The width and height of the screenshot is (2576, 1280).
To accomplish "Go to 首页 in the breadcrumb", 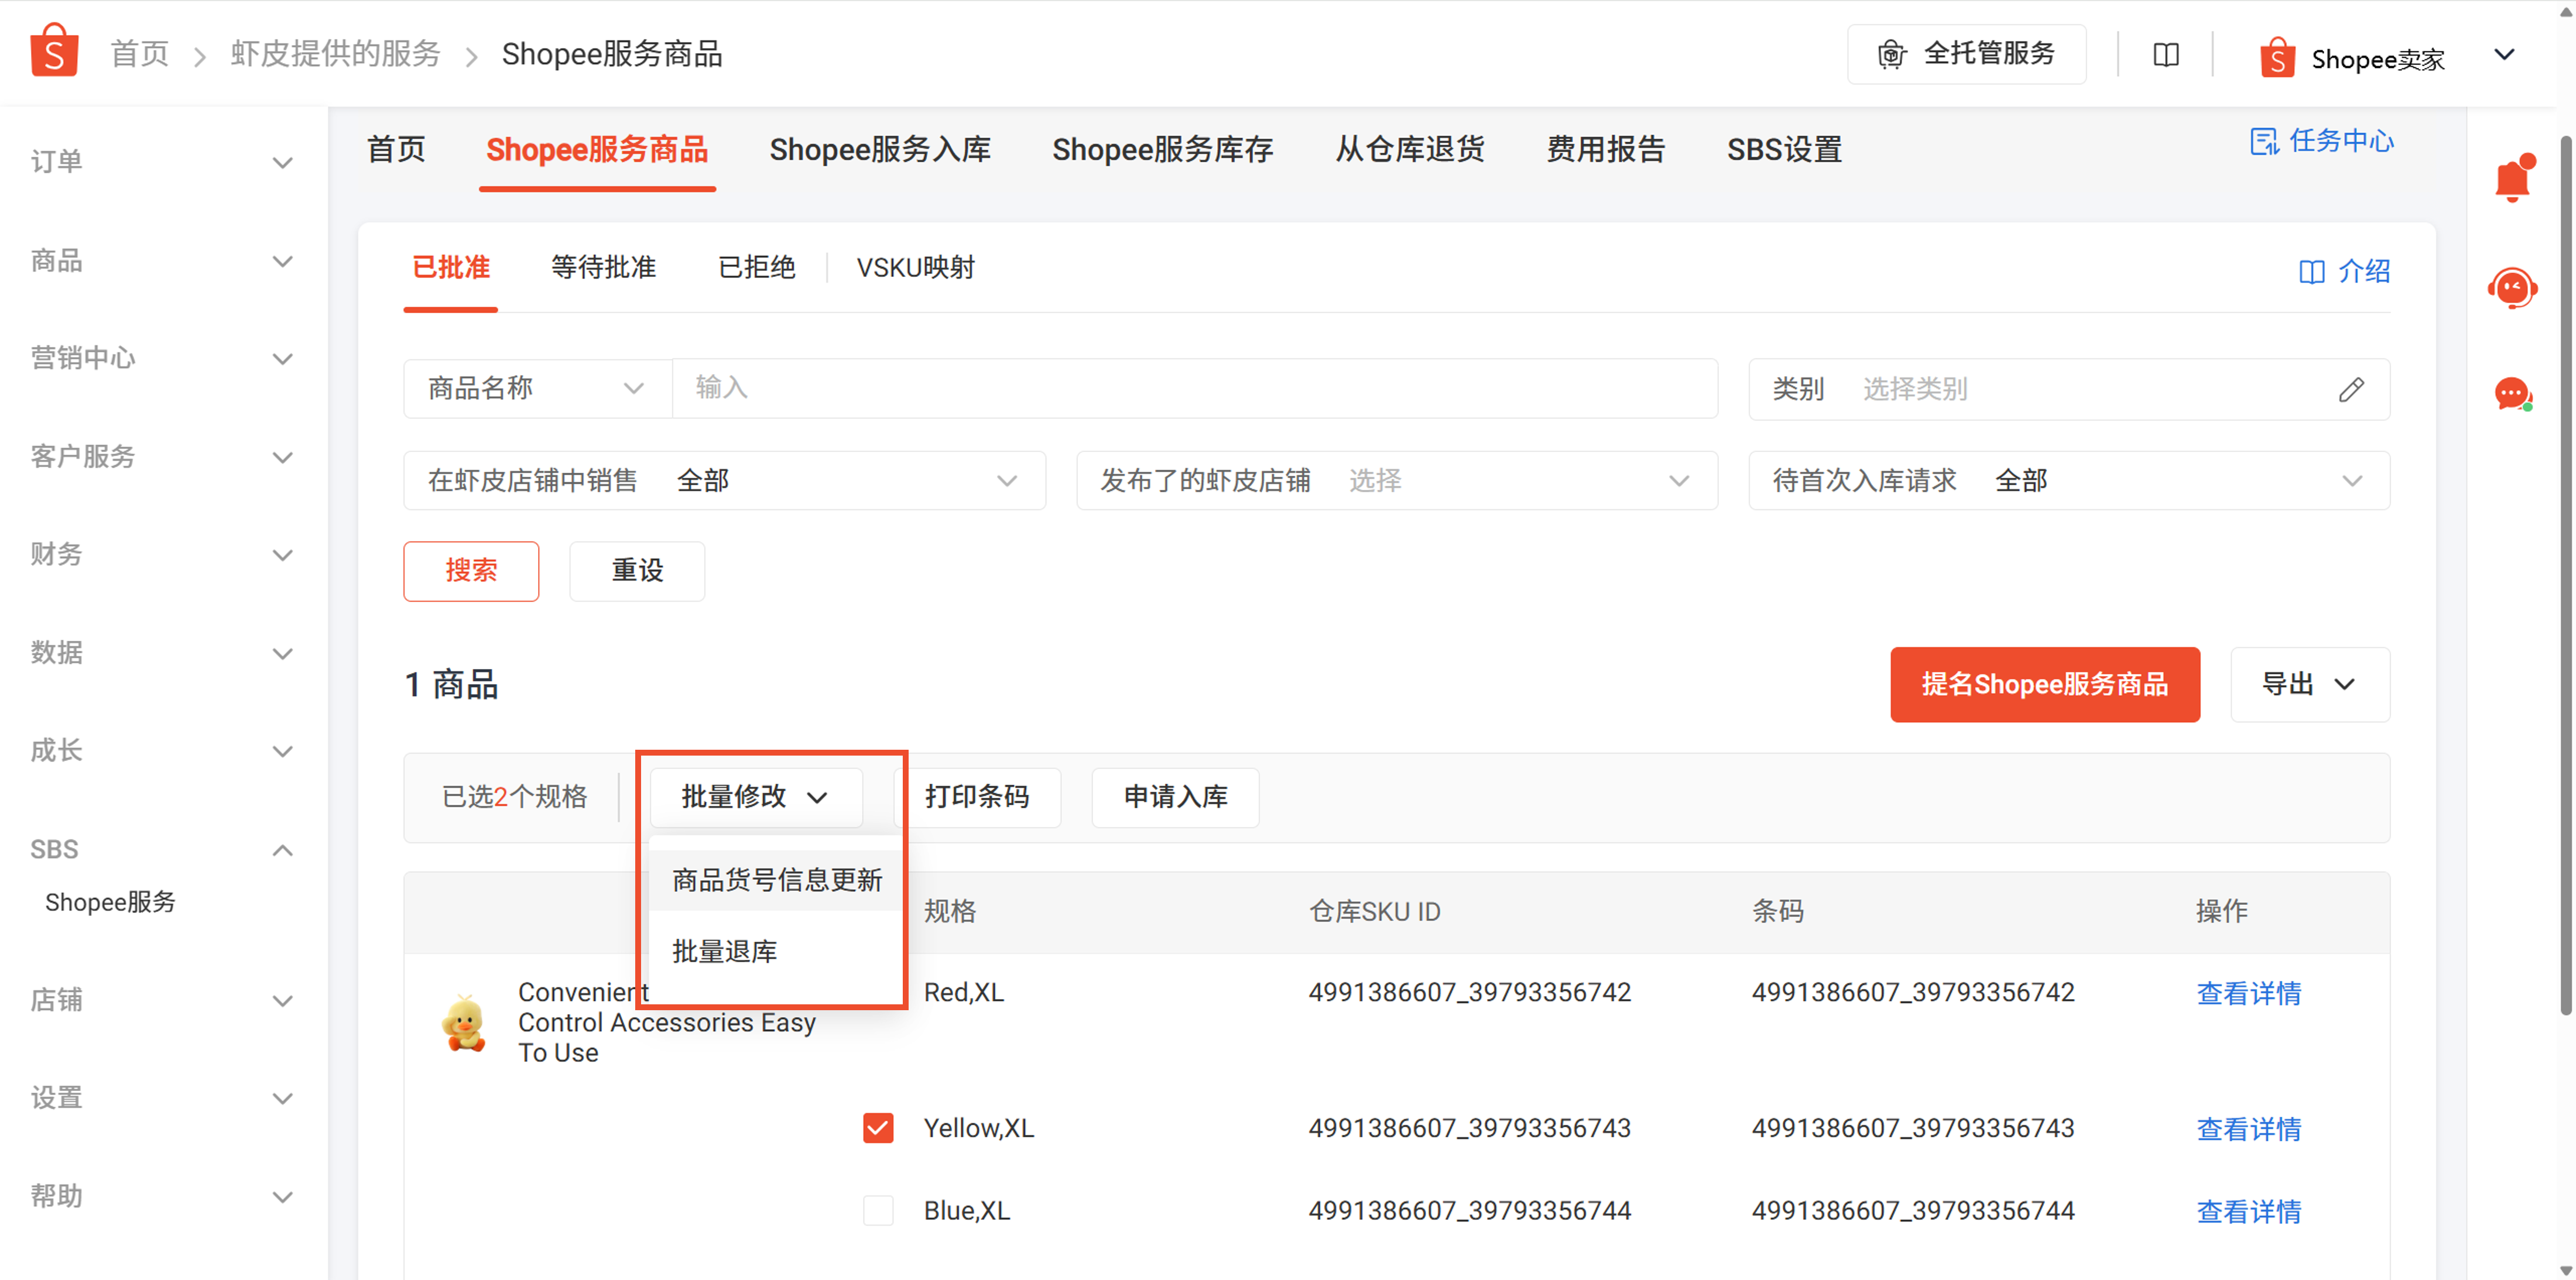I will coord(140,54).
